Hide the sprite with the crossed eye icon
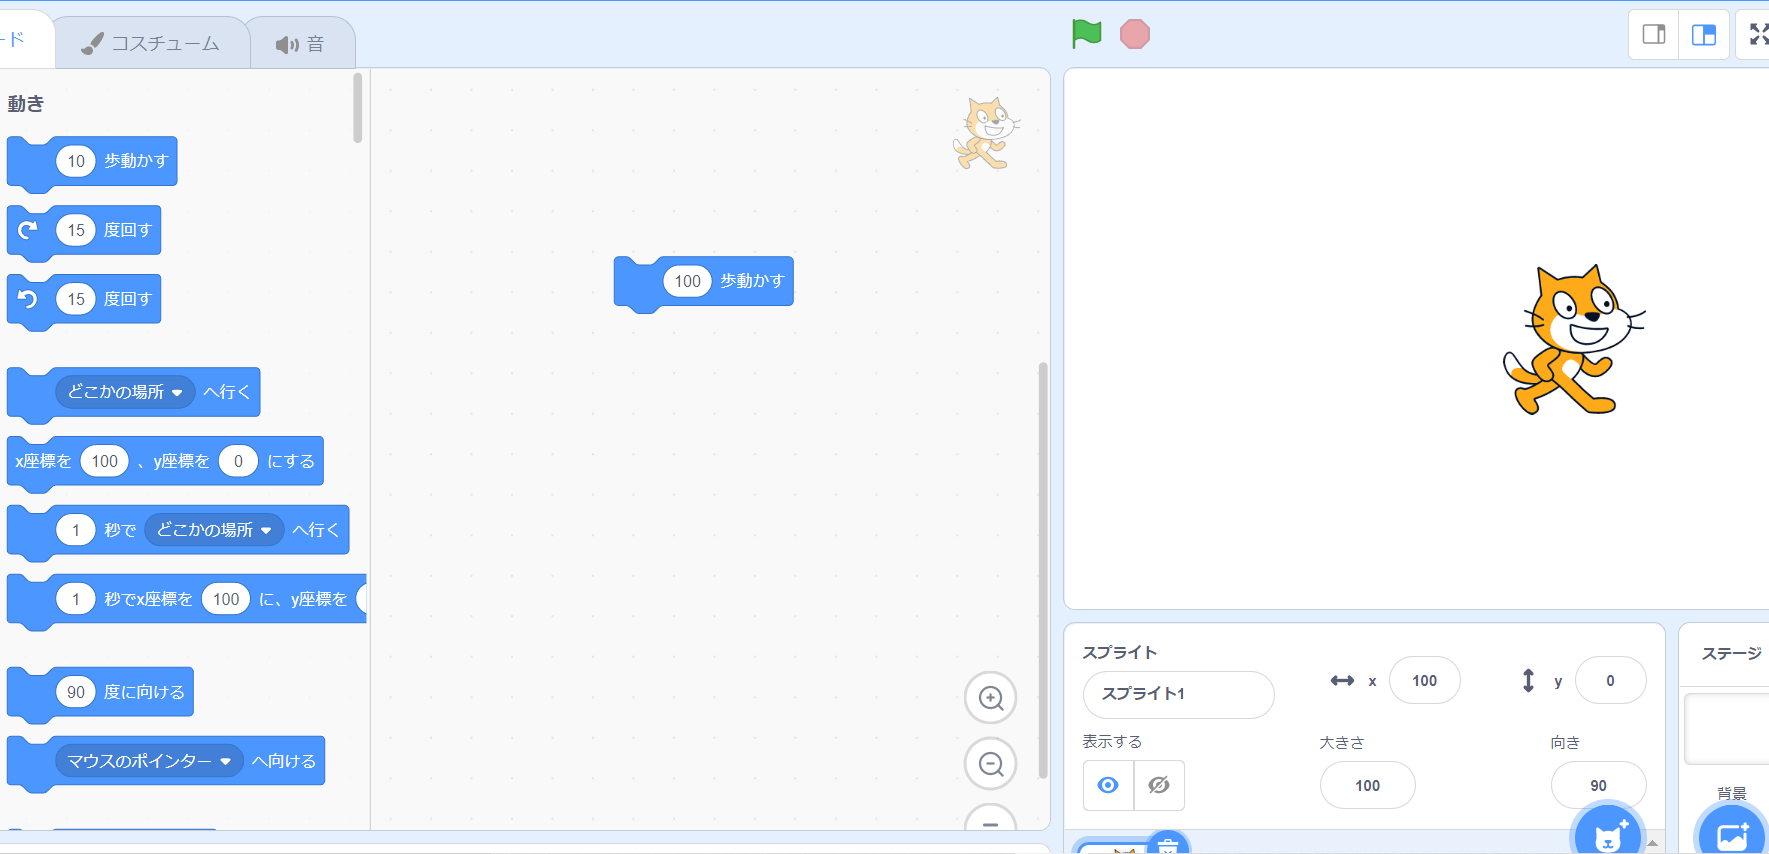Screen dimensions: 1769x854 pyautogui.click(x=1159, y=785)
